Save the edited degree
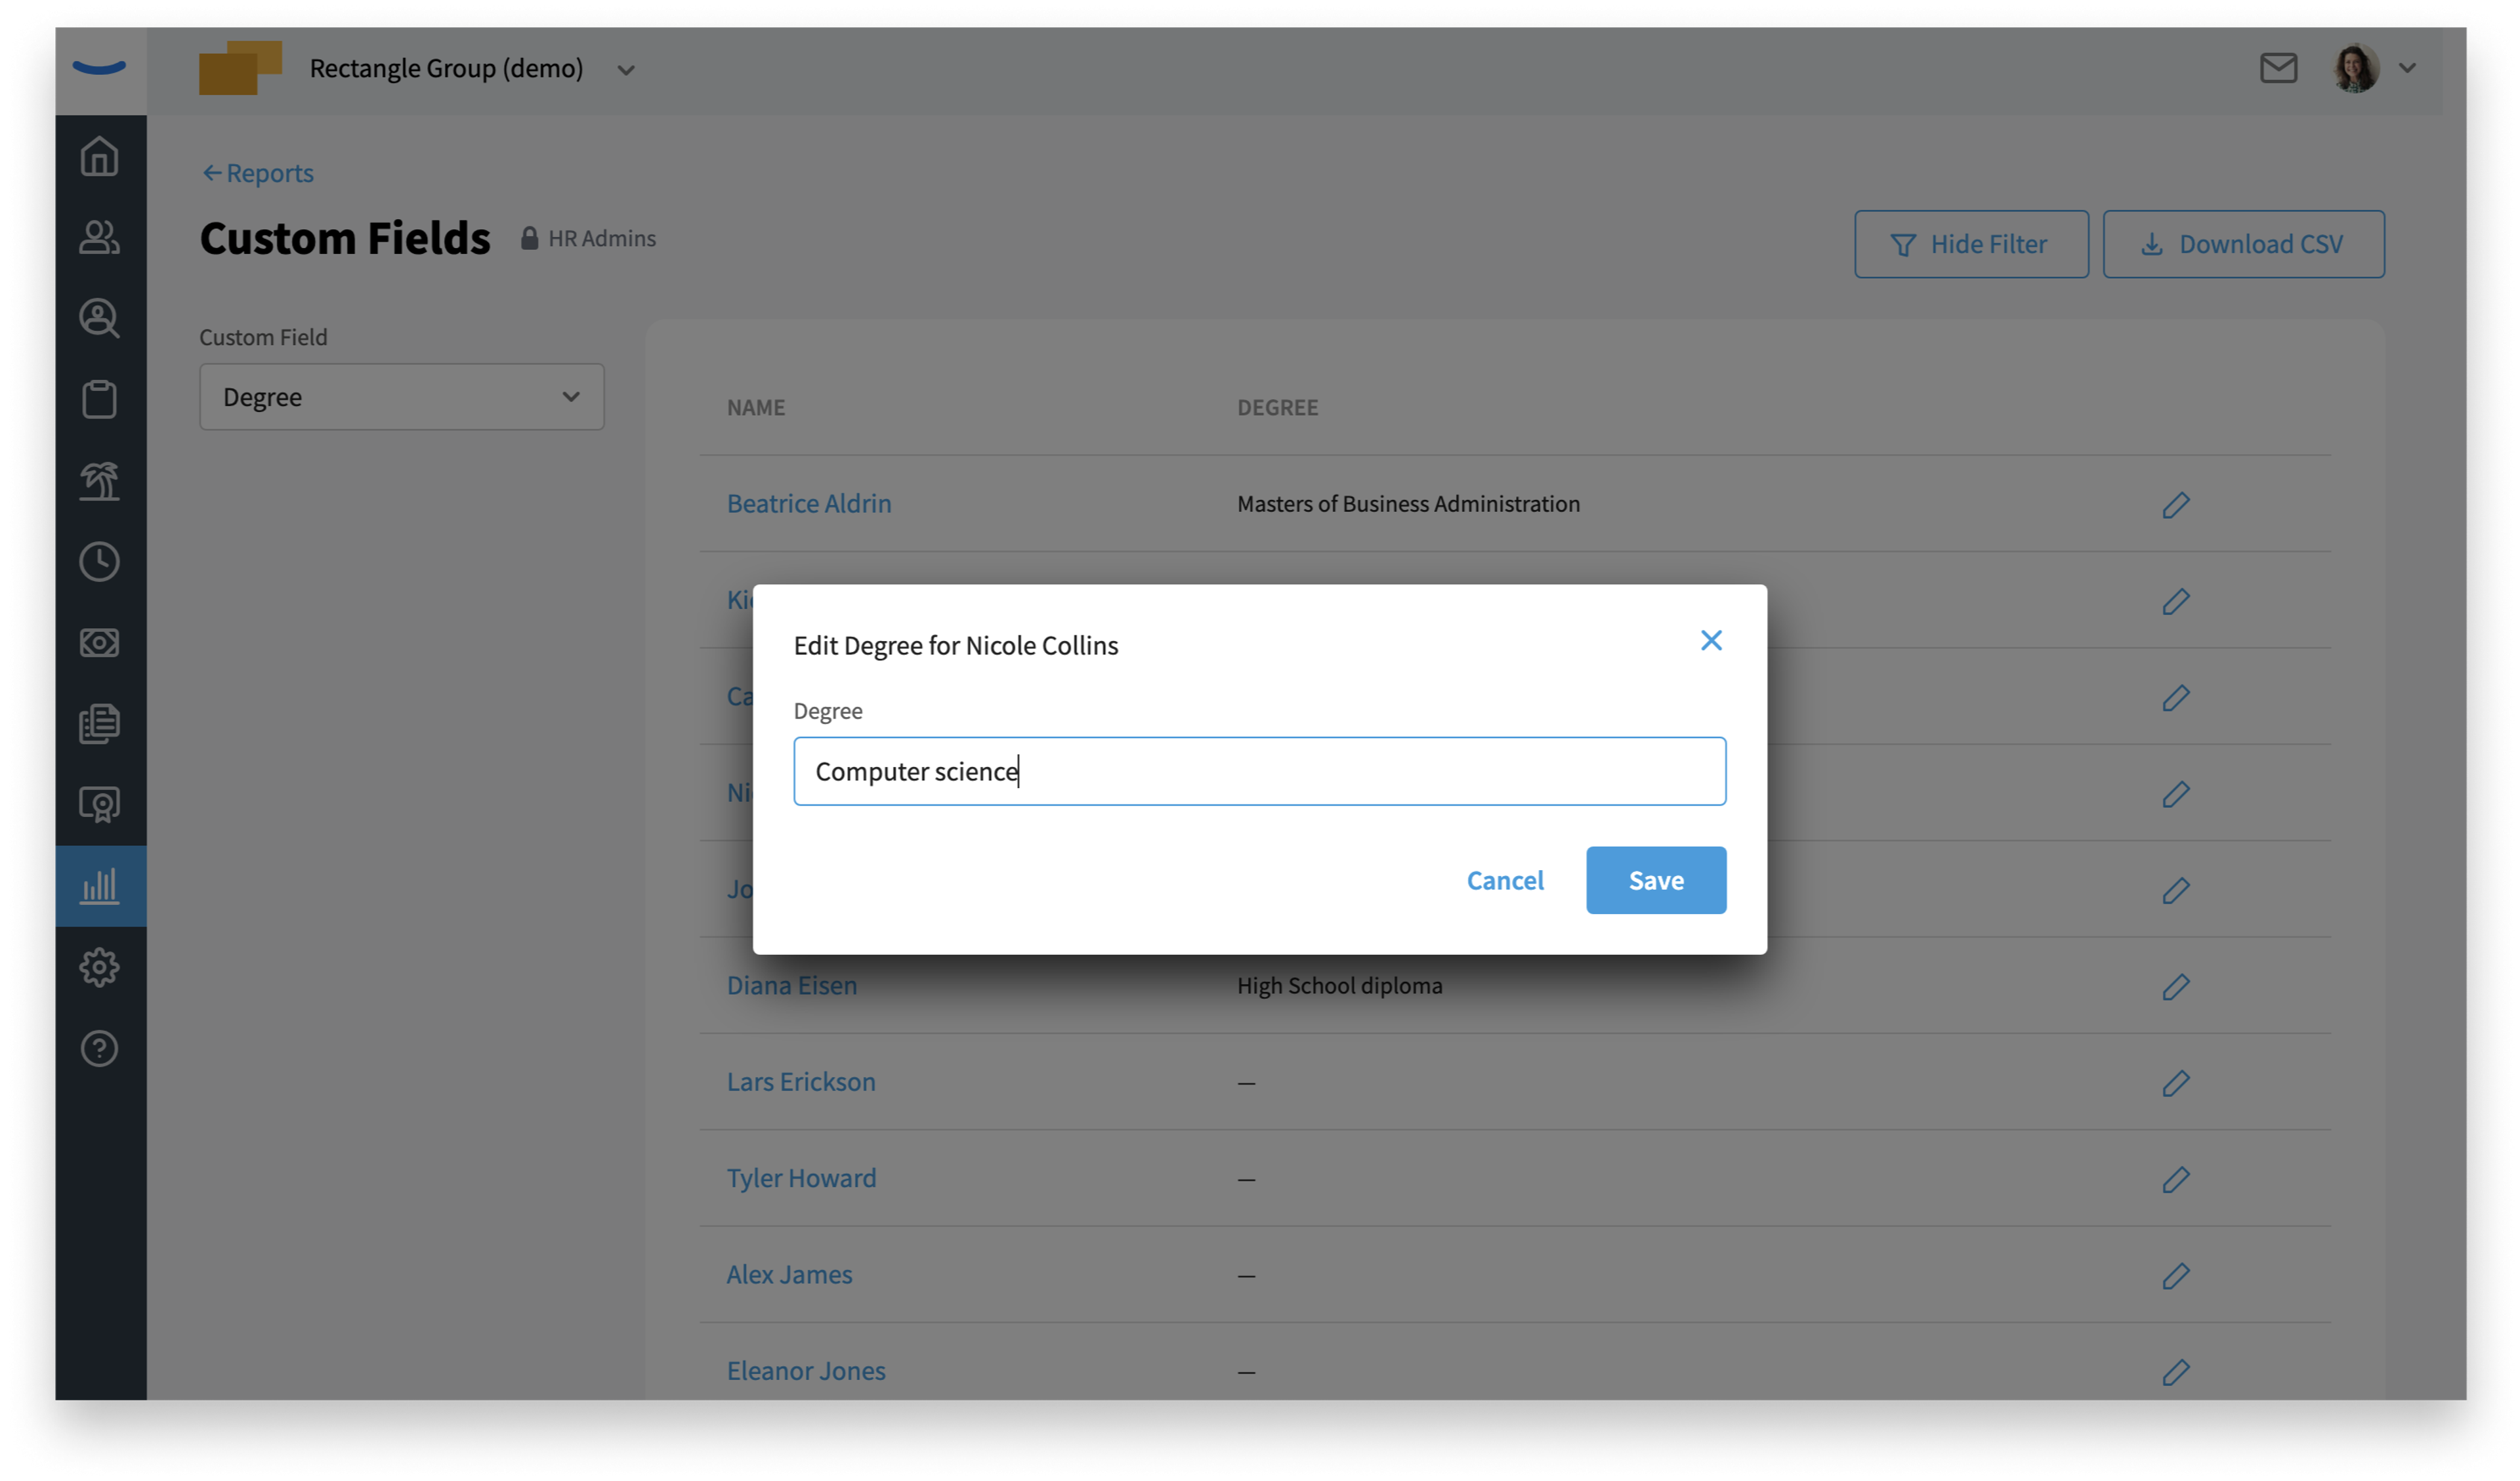The height and width of the screenshot is (1481, 2520). coord(1655,880)
